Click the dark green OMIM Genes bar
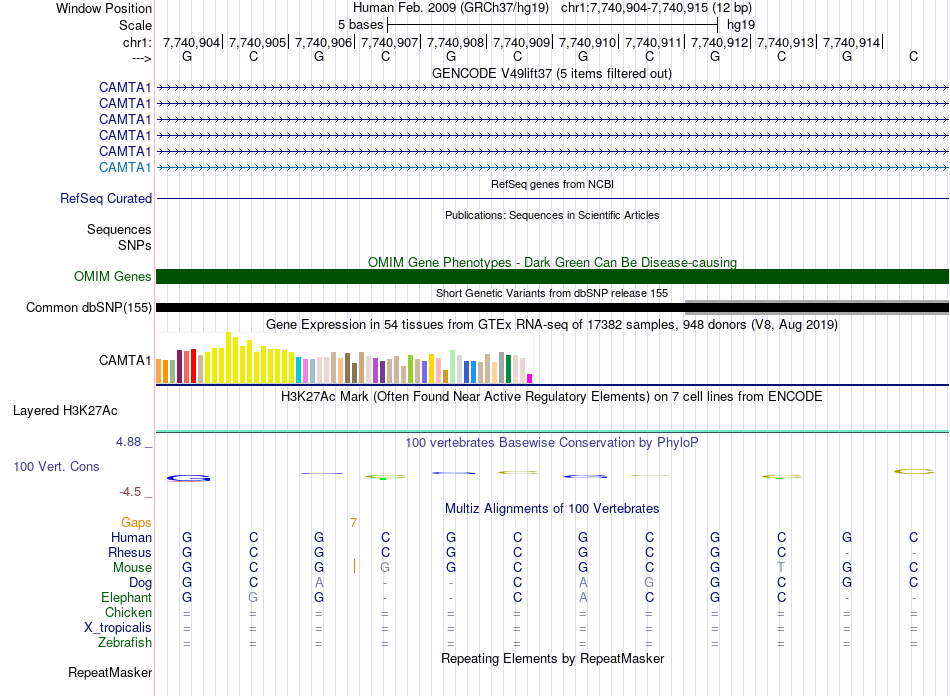This screenshot has height=696, width=950. coord(552,276)
